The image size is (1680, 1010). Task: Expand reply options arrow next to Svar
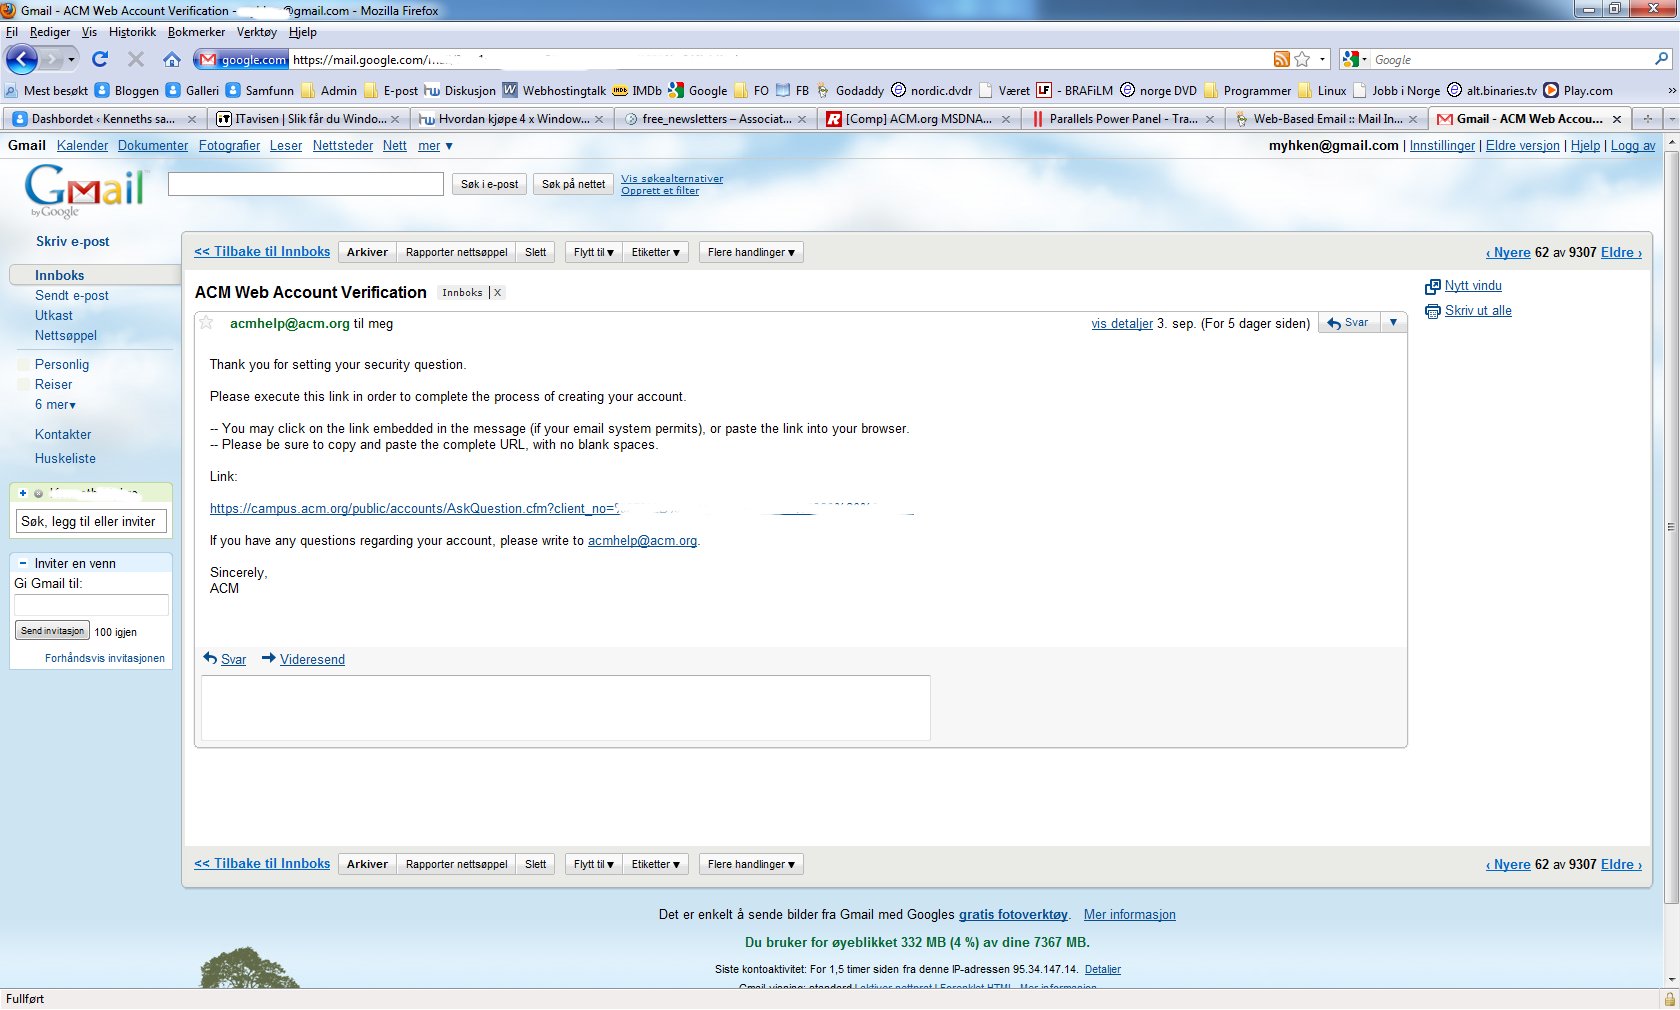click(1393, 322)
